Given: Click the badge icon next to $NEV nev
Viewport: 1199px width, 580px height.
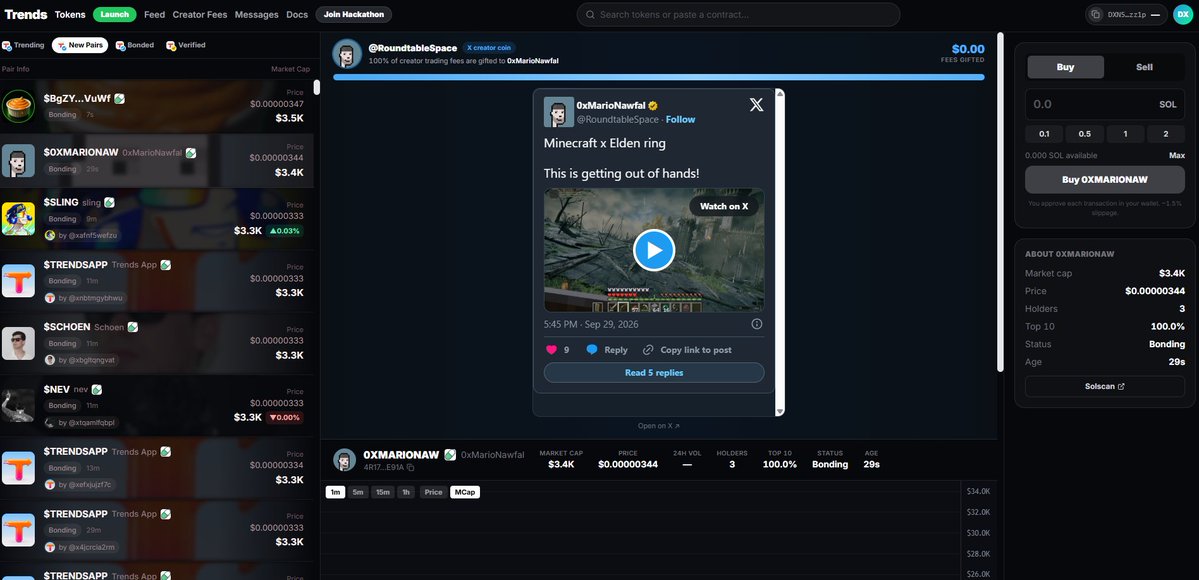Looking at the screenshot, I should 97,389.
